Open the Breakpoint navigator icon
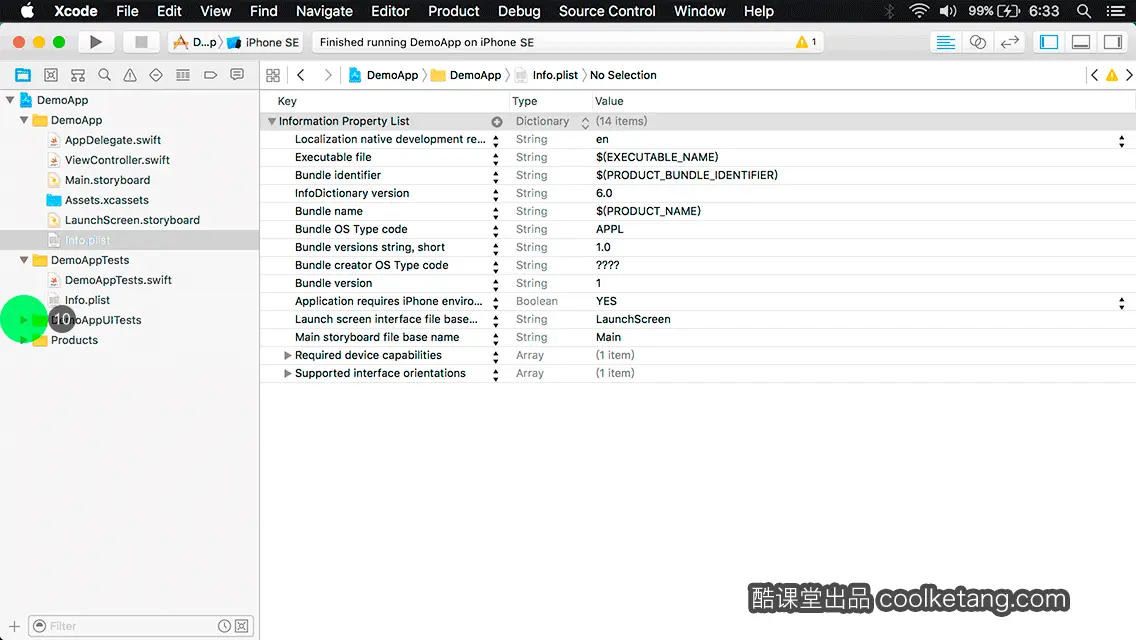Image resolution: width=1136 pixels, height=640 pixels. coord(210,75)
